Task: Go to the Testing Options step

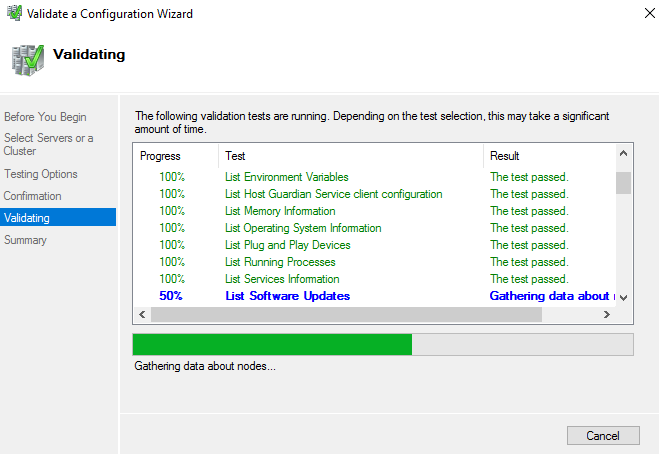Action: 41,174
